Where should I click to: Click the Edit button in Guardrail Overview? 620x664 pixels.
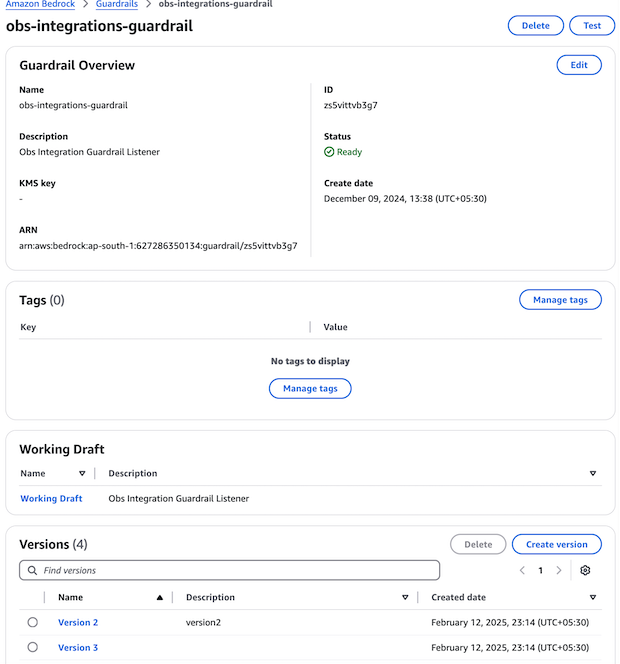(579, 65)
